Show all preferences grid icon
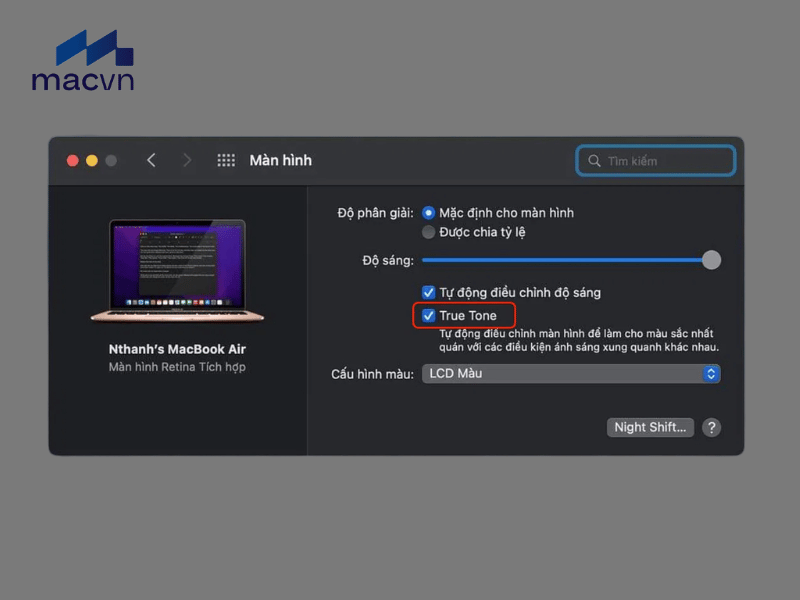 coord(226,160)
